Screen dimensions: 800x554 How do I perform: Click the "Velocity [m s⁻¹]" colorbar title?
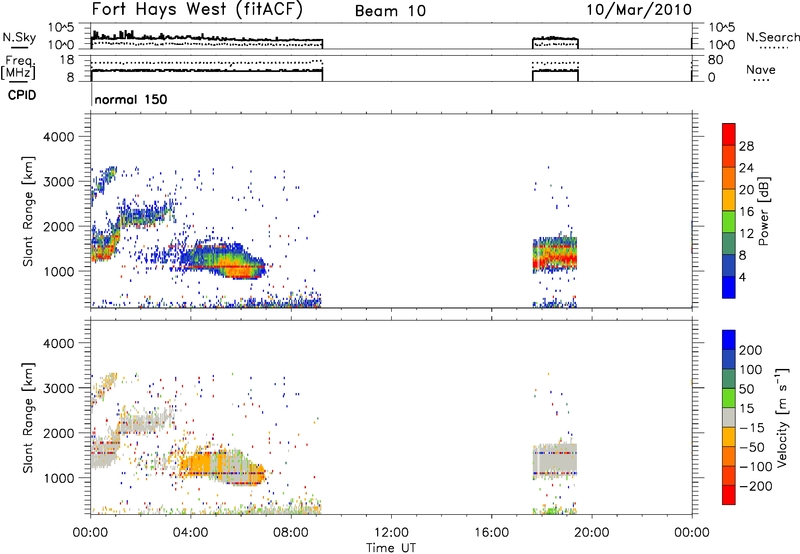click(x=782, y=417)
